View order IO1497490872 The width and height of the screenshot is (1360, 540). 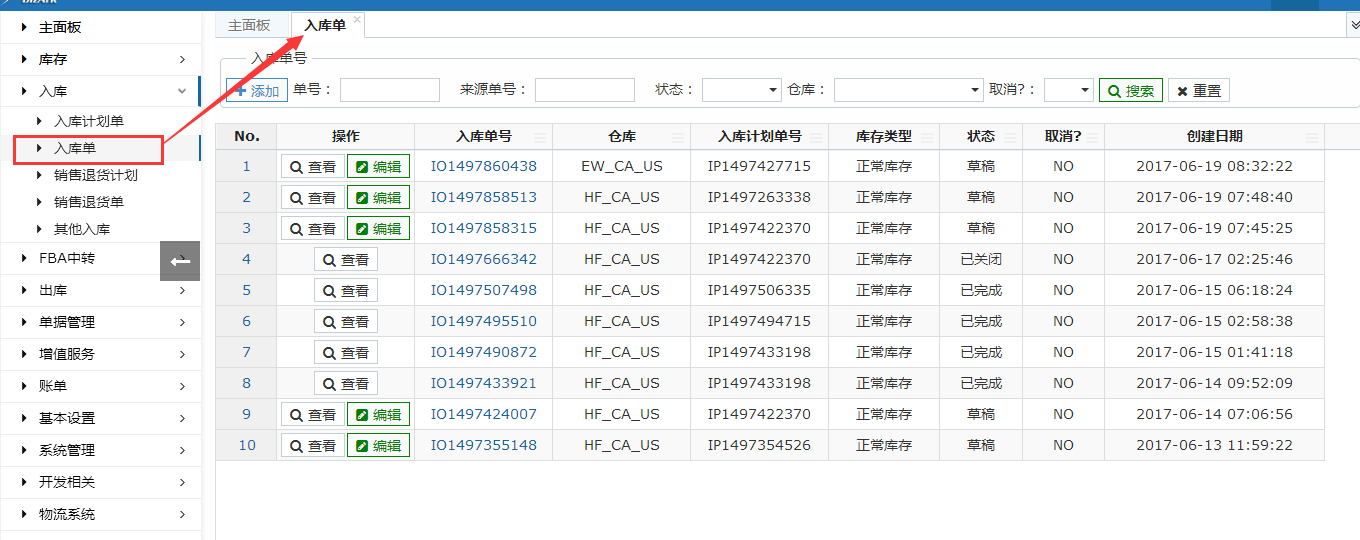point(346,352)
